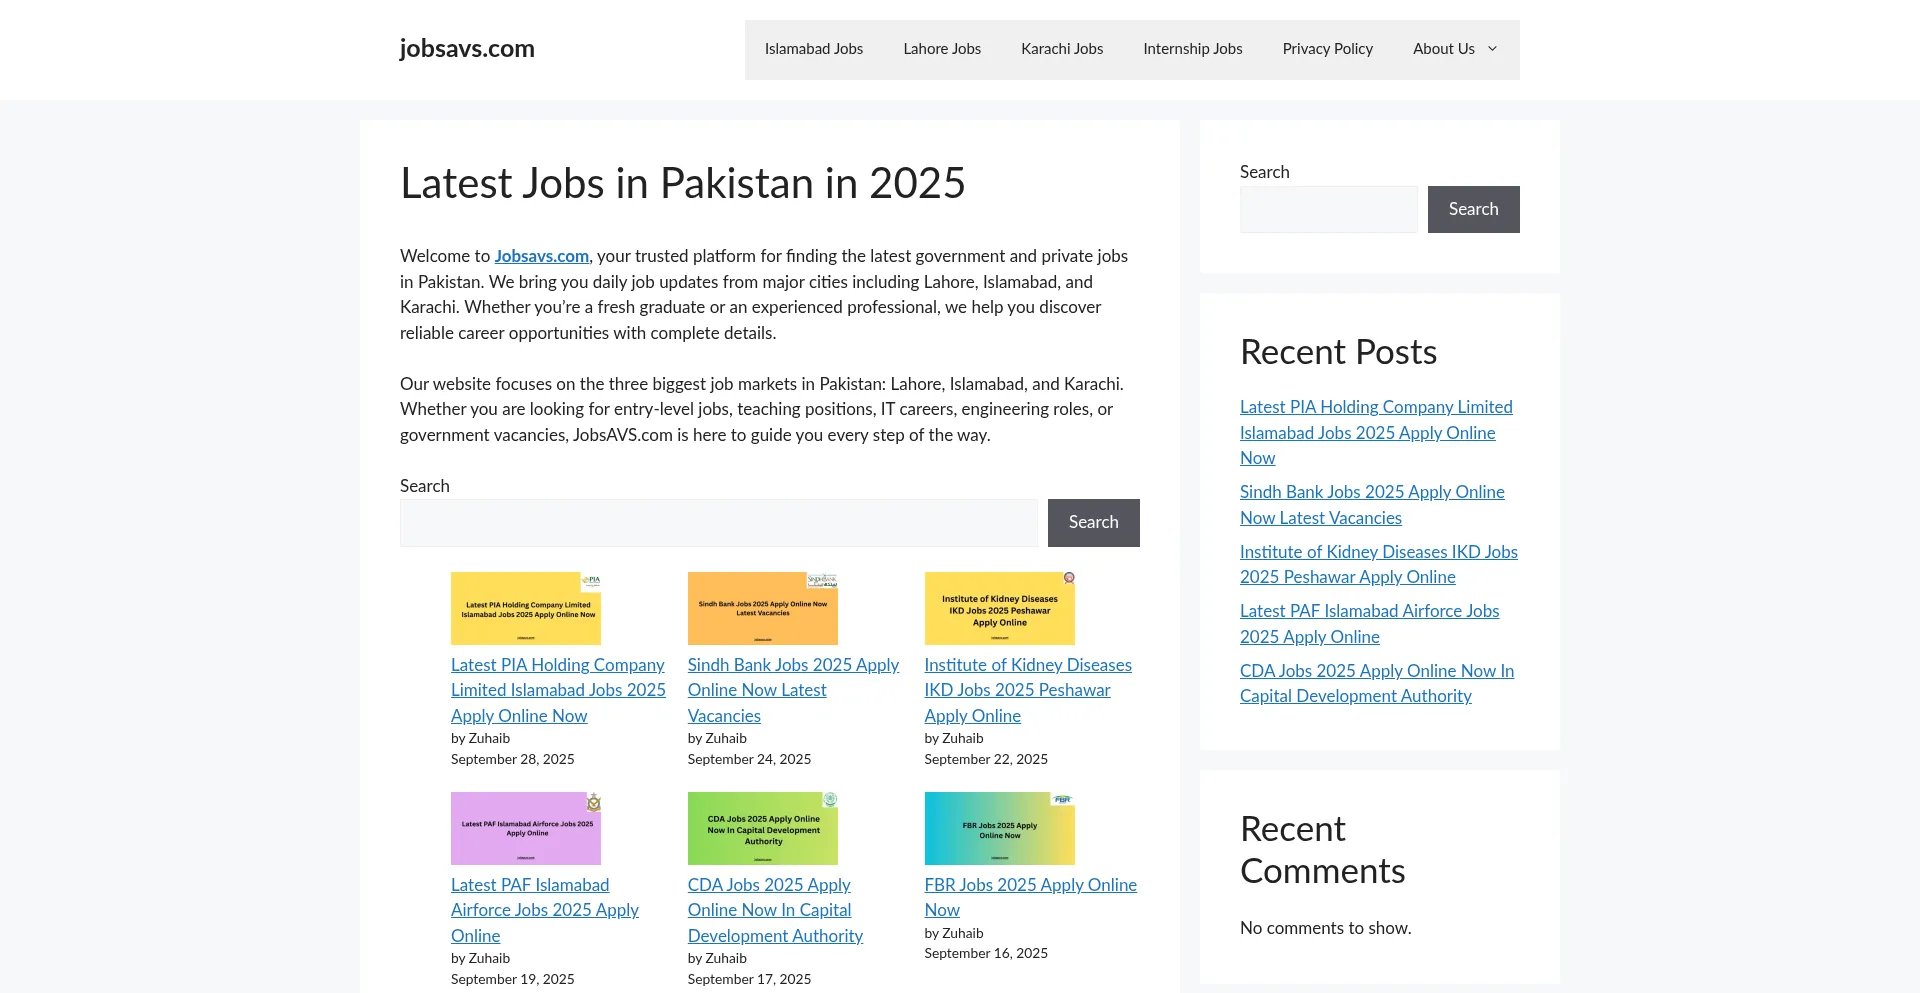Expand the About Us dropdown arrow
The image size is (1920, 993).
(1492, 49)
